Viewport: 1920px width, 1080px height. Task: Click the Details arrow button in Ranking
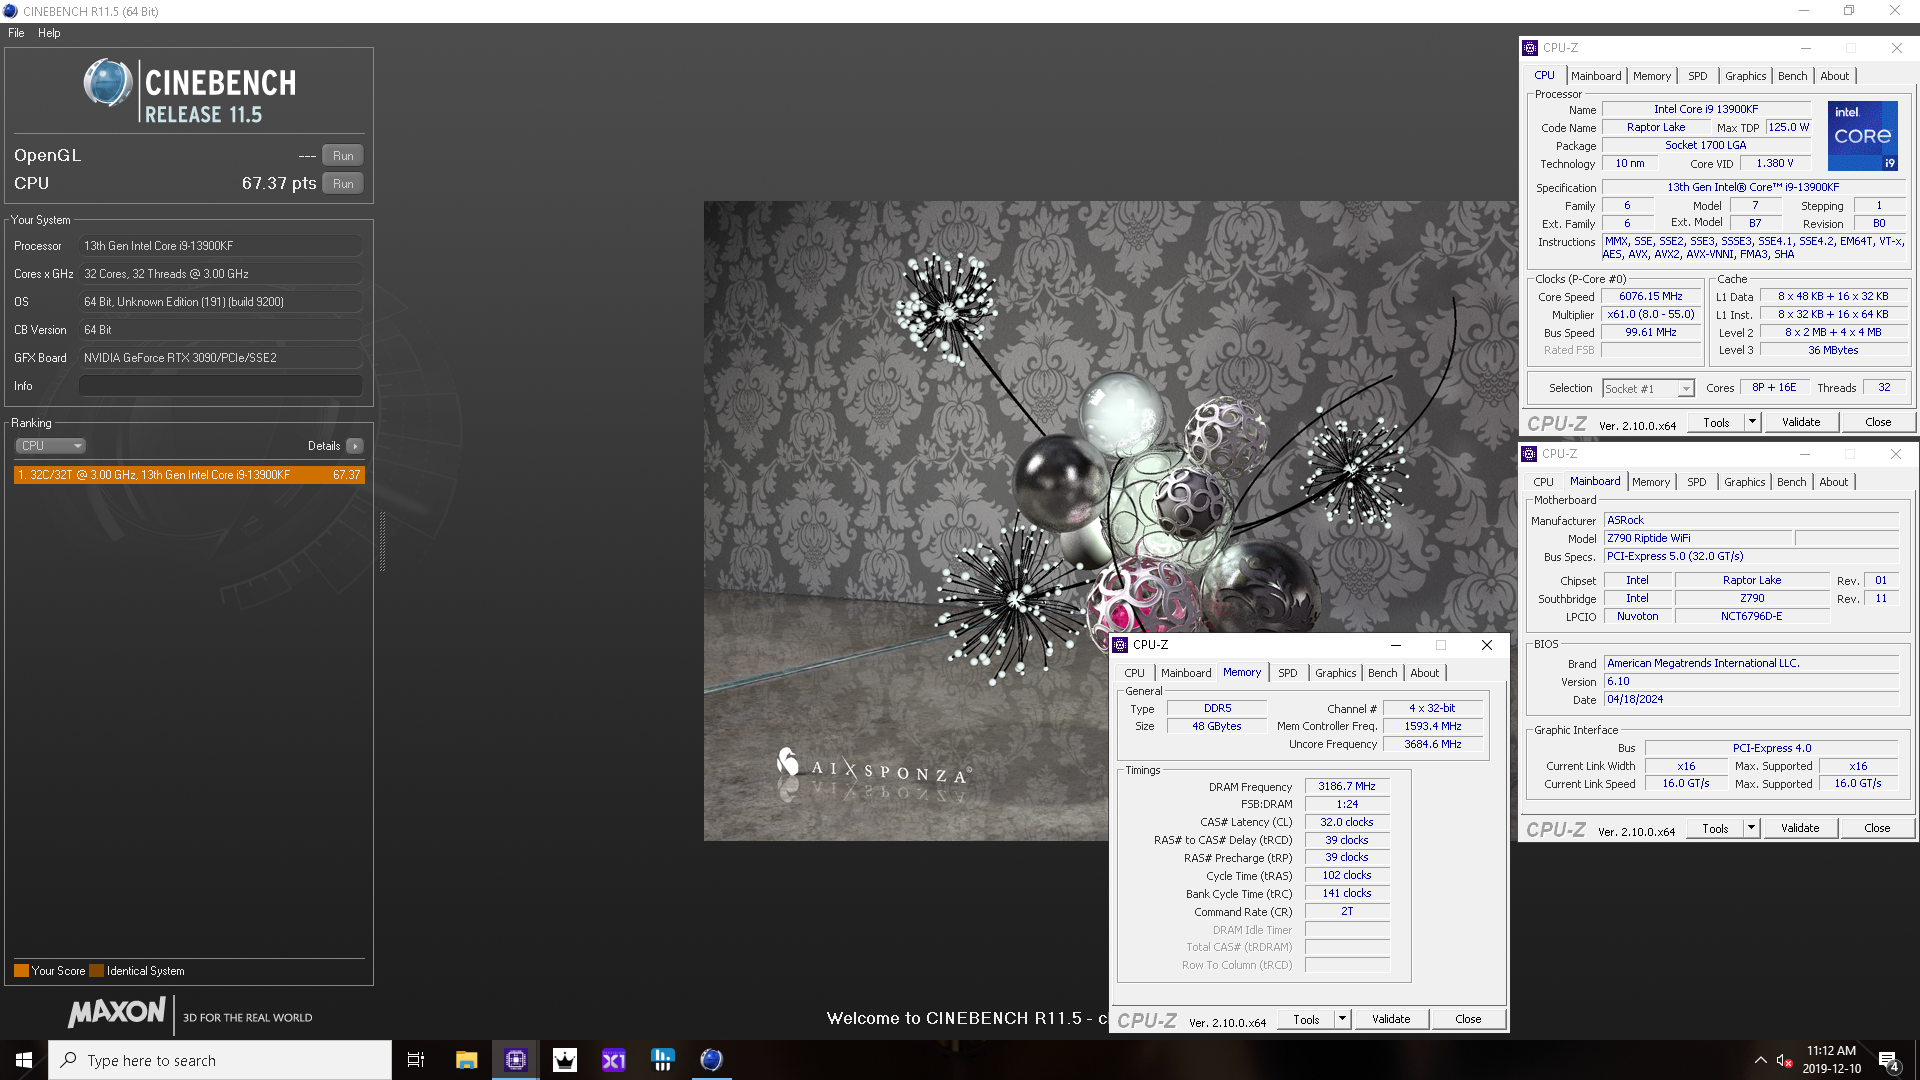point(355,446)
